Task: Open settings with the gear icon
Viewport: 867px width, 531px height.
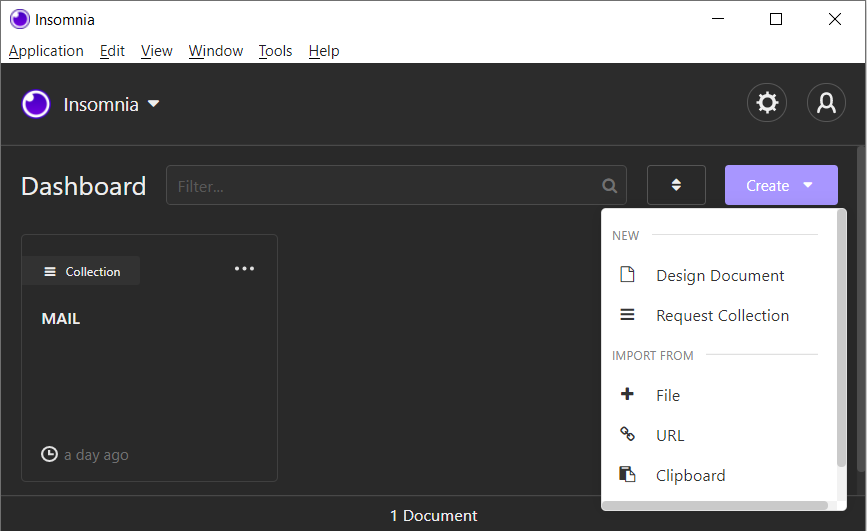Action: point(767,103)
